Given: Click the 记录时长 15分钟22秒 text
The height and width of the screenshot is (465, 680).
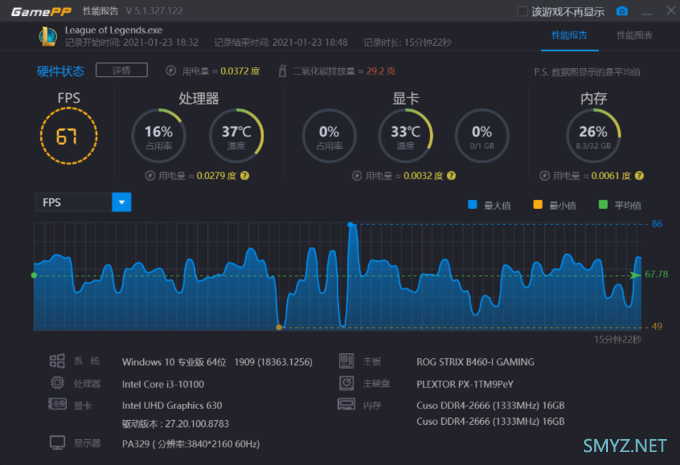Looking at the screenshot, I should [407, 43].
